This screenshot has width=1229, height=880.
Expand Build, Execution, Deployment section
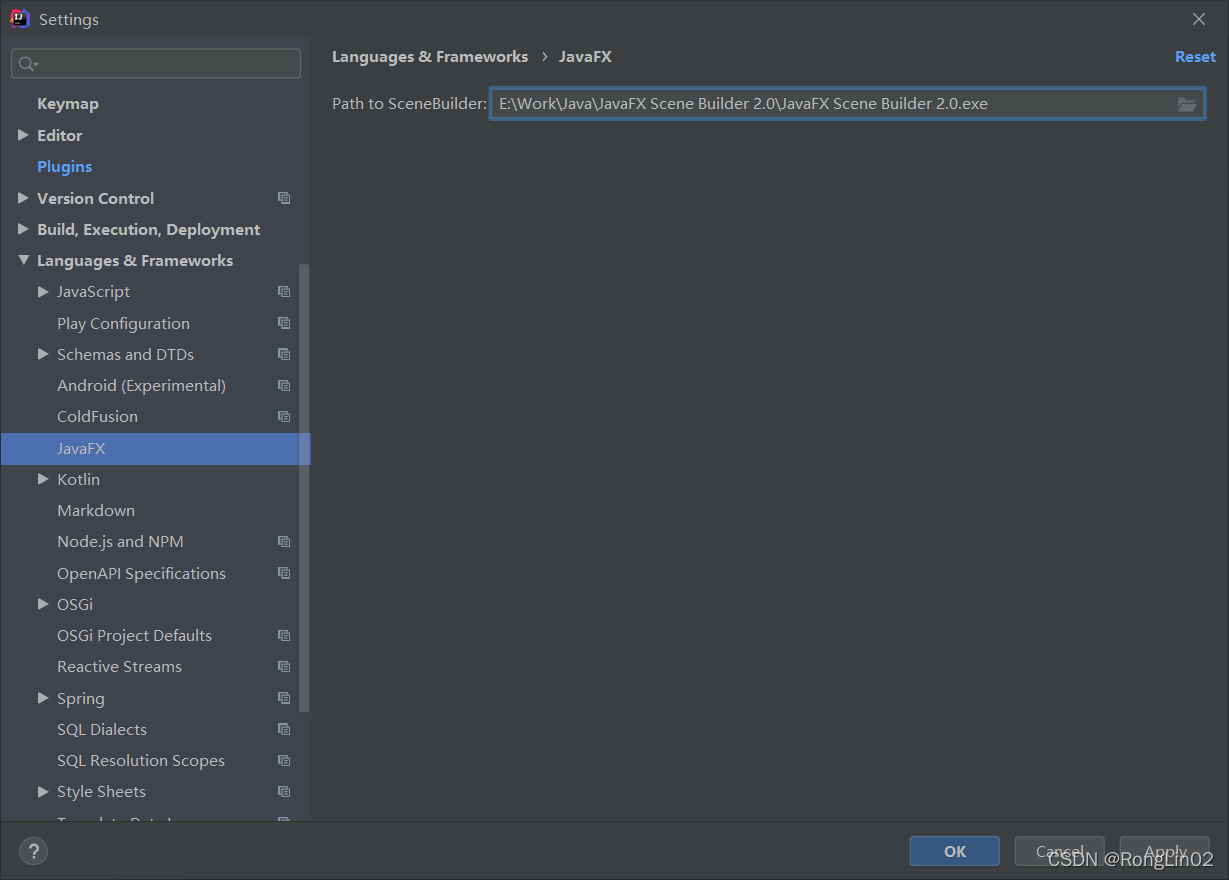tap(23, 229)
